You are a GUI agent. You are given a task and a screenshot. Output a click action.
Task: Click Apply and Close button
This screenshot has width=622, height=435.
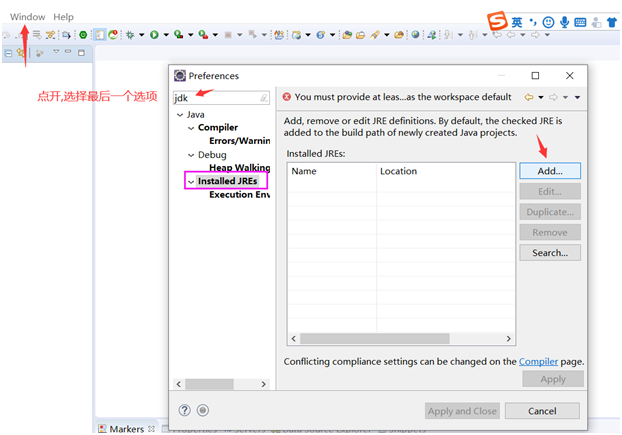462,411
